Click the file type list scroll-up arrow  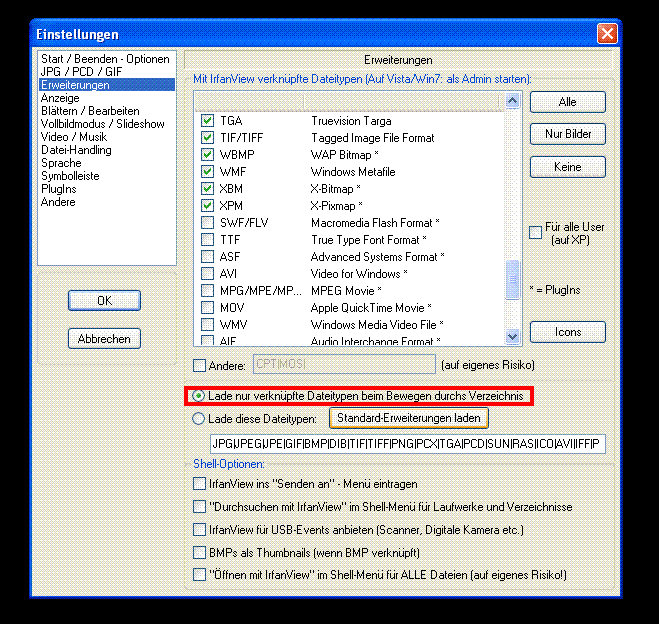coord(512,101)
